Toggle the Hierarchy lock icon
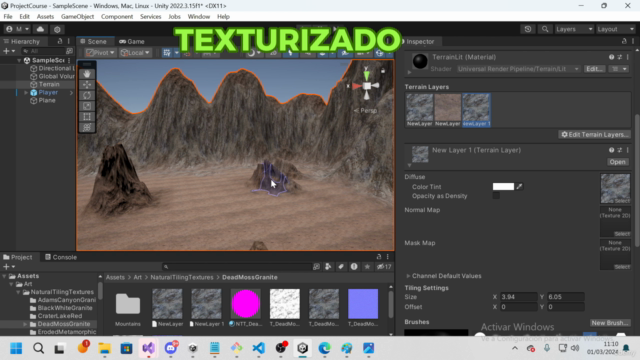This screenshot has width=640, height=360. point(60,41)
